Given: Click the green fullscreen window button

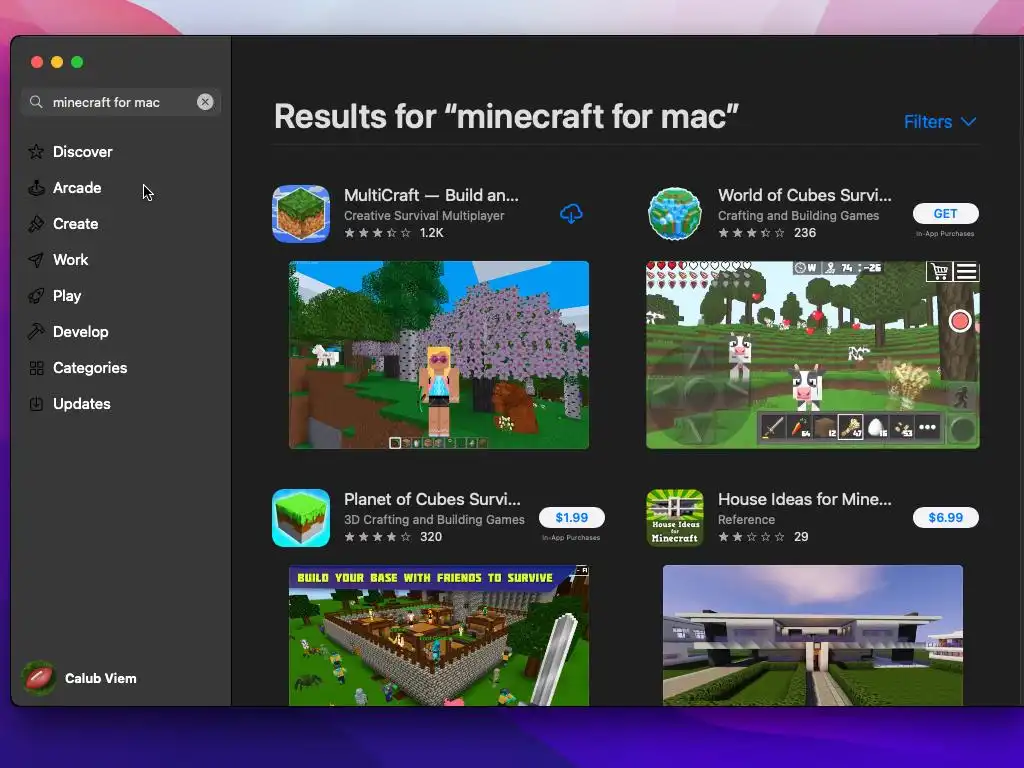Looking at the screenshot, I should click(x=77, y=62).
